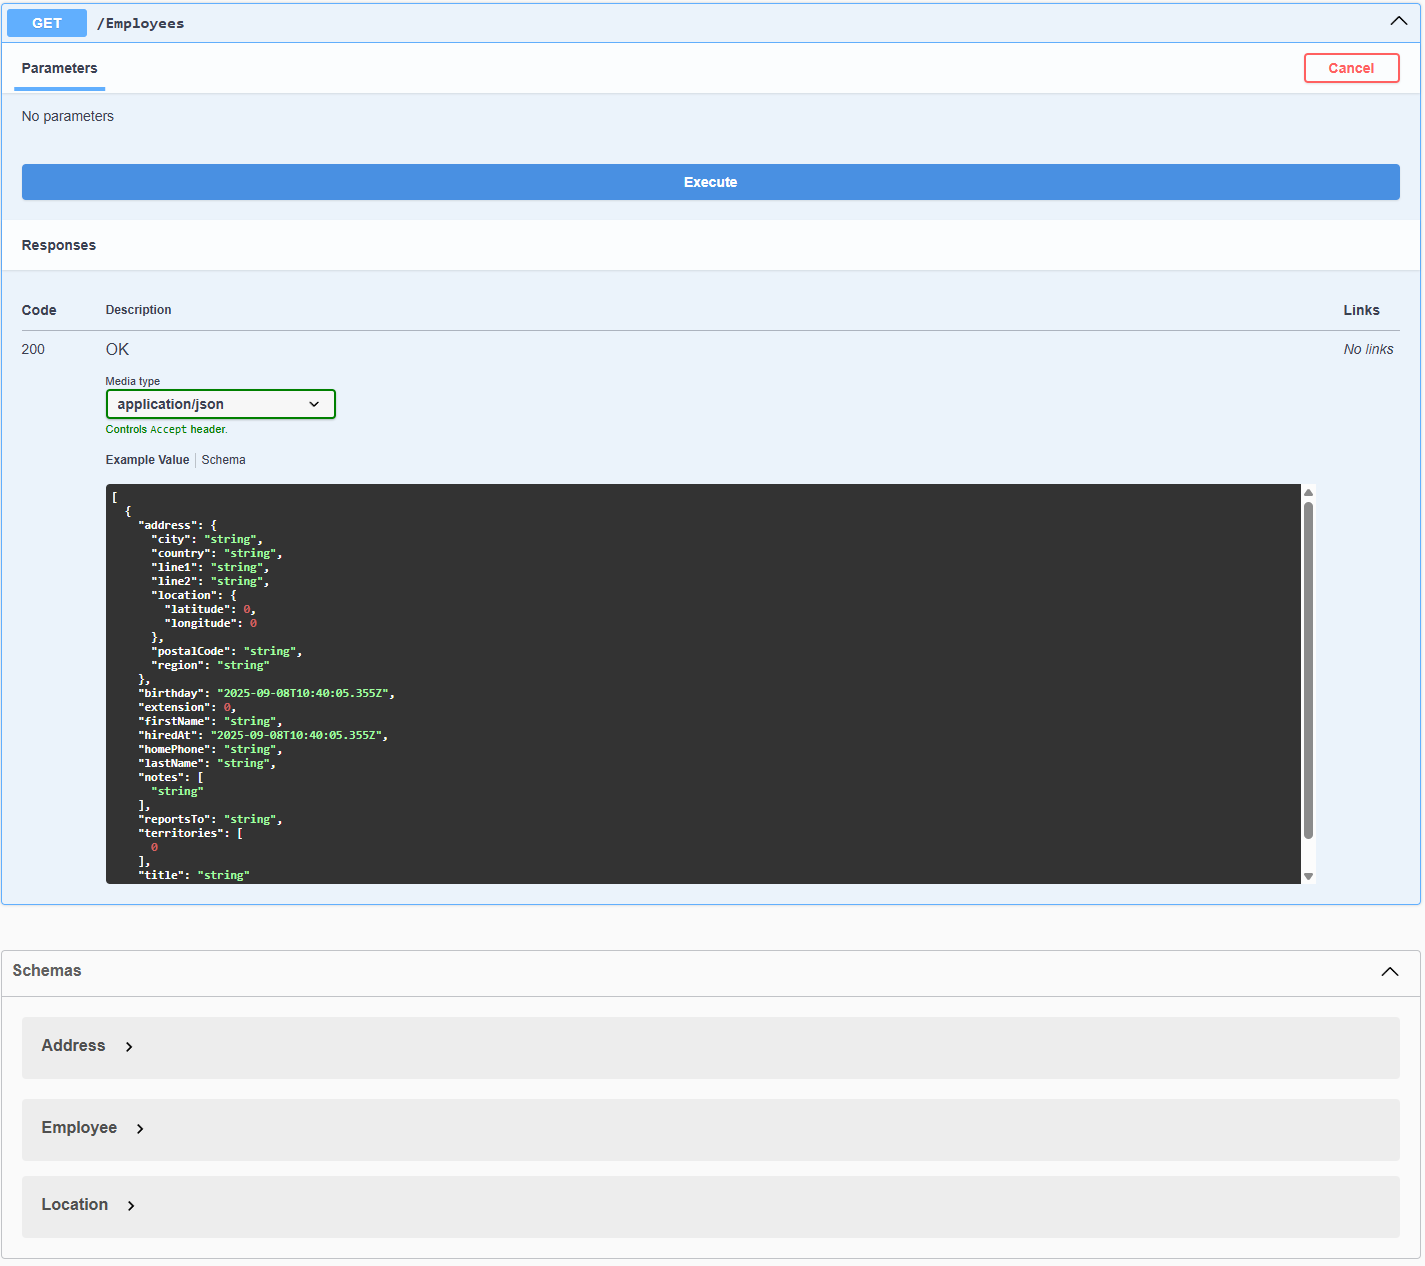Click the "city" line in example JSON

coord(207,539)
